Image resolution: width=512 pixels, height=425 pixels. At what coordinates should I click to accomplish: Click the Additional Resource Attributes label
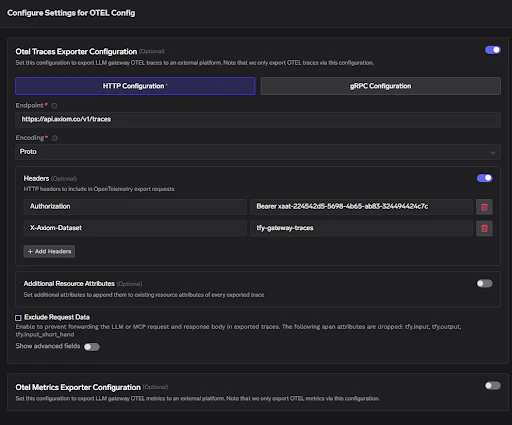coord(69,284)
